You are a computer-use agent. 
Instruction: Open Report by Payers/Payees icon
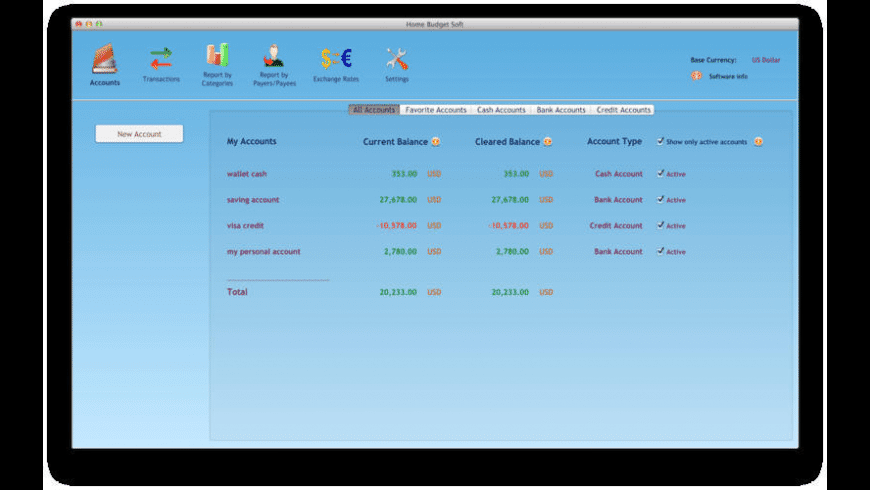click(x=274, y=55)
